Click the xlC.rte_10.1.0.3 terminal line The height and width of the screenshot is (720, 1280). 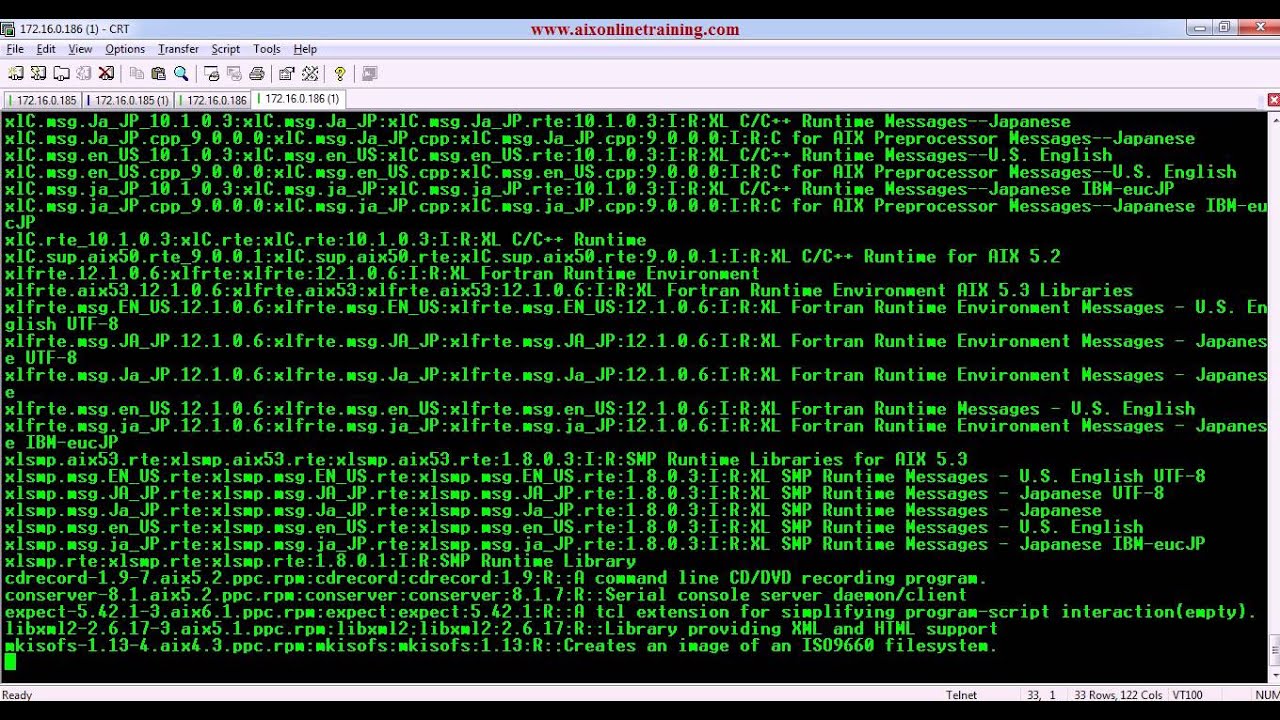tap(325, 239)
